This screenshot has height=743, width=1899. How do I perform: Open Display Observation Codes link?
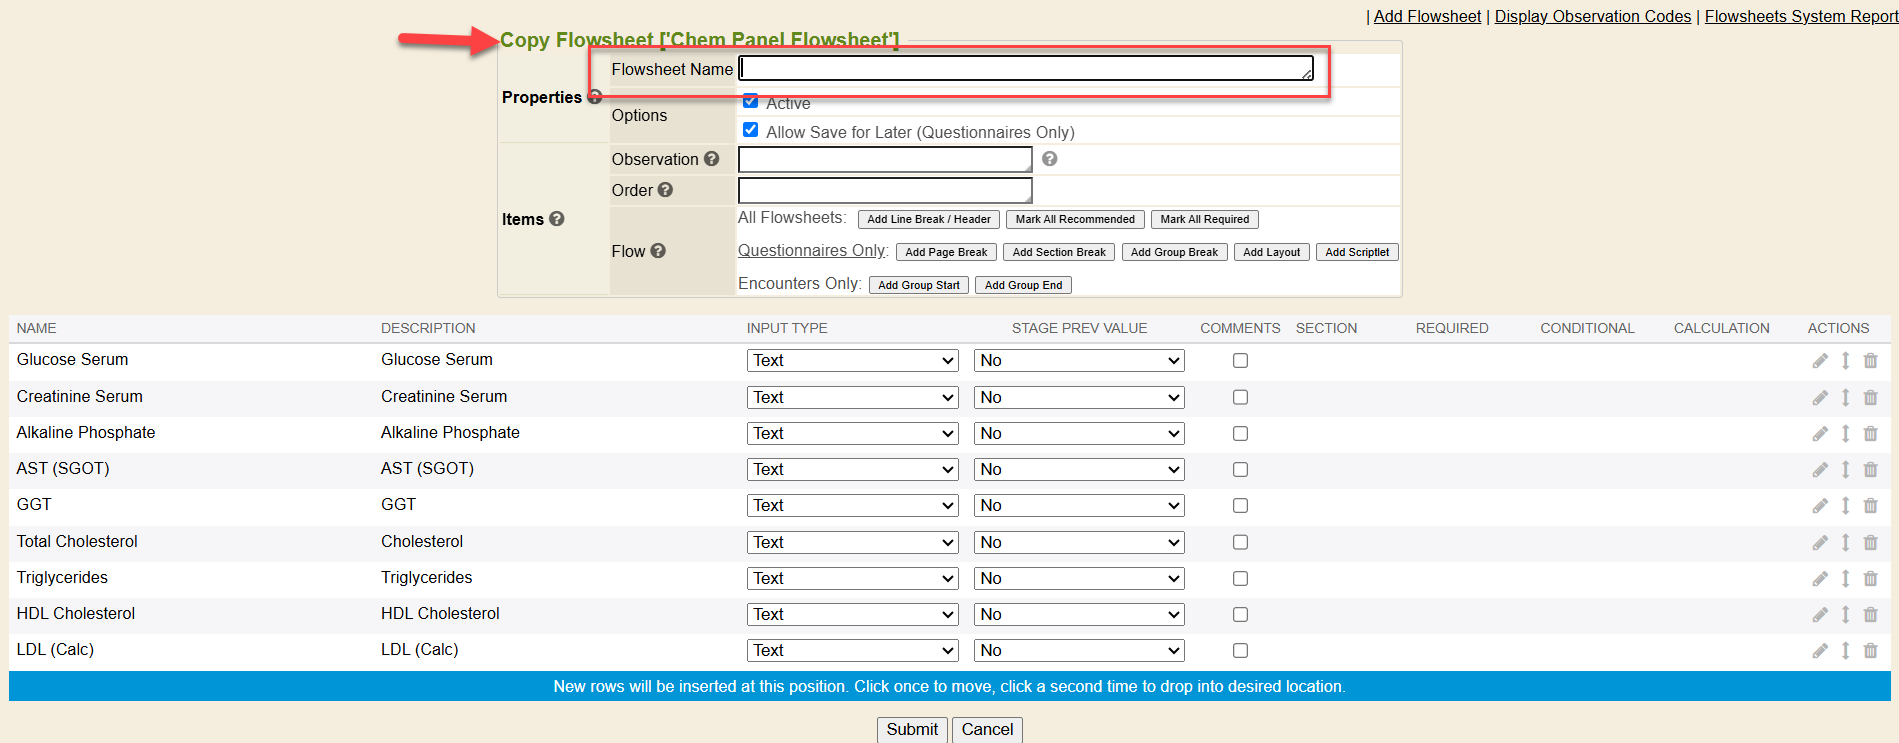[1592, 16]
